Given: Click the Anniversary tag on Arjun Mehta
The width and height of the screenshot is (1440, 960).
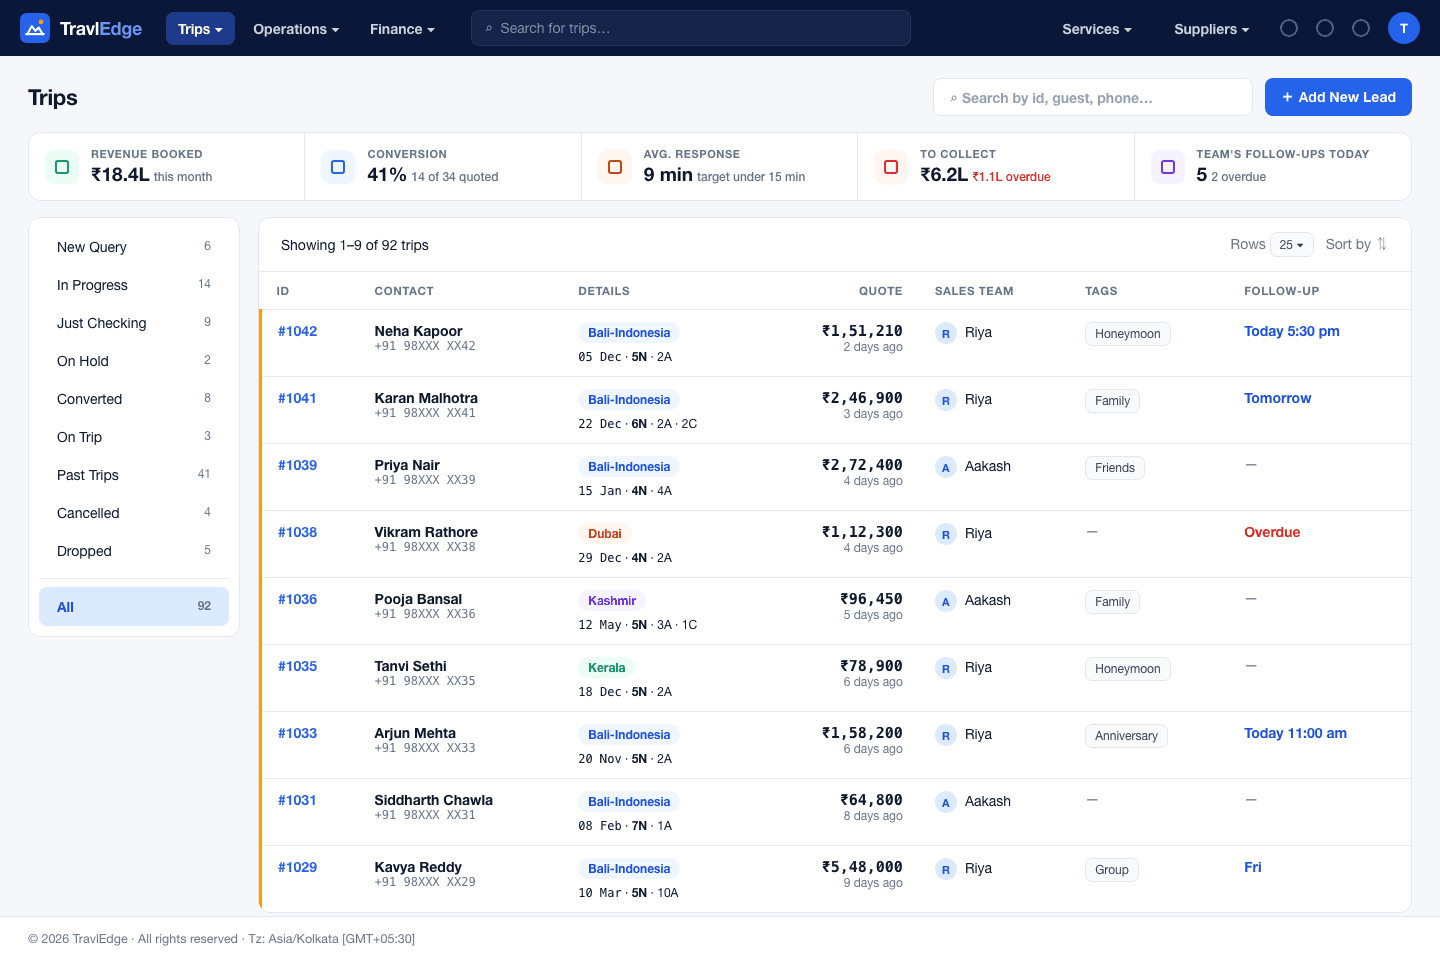Looking at the screenshot, I should (x=1126, y=736).
